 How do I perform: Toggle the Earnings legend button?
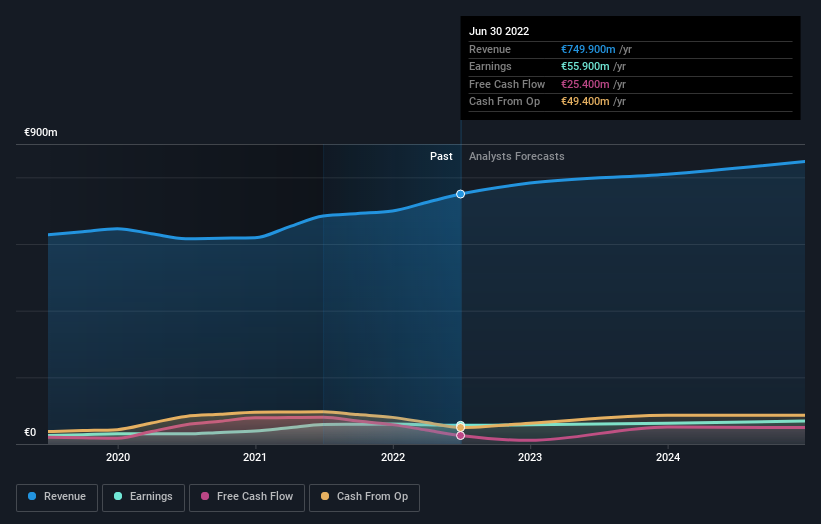pos(143,497)
